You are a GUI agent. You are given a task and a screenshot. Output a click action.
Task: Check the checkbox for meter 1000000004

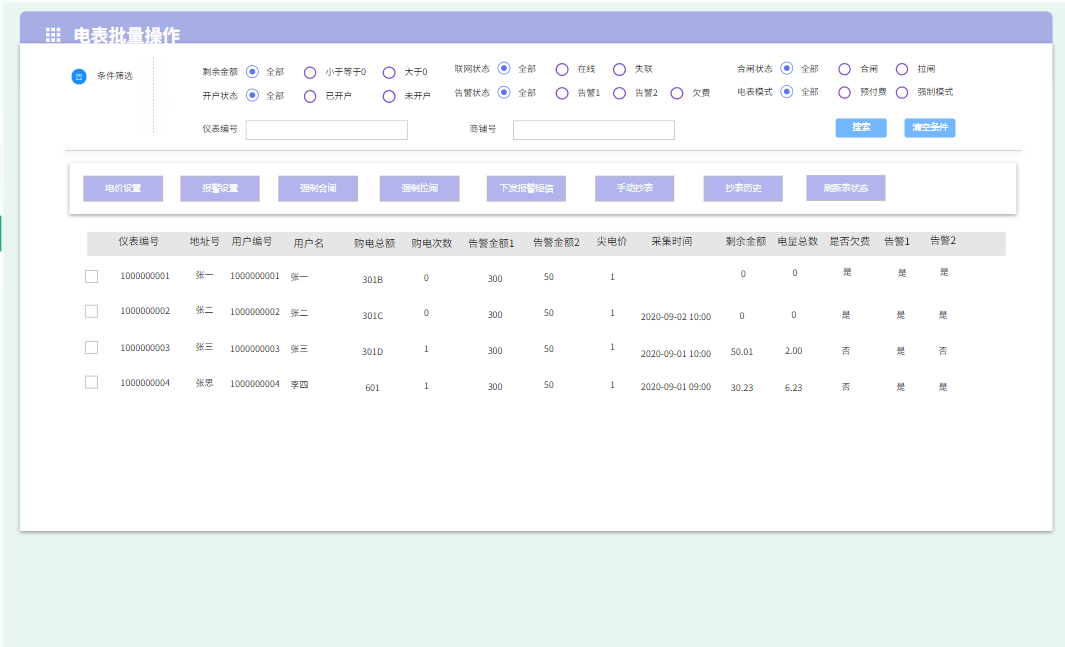coord(91,381)
